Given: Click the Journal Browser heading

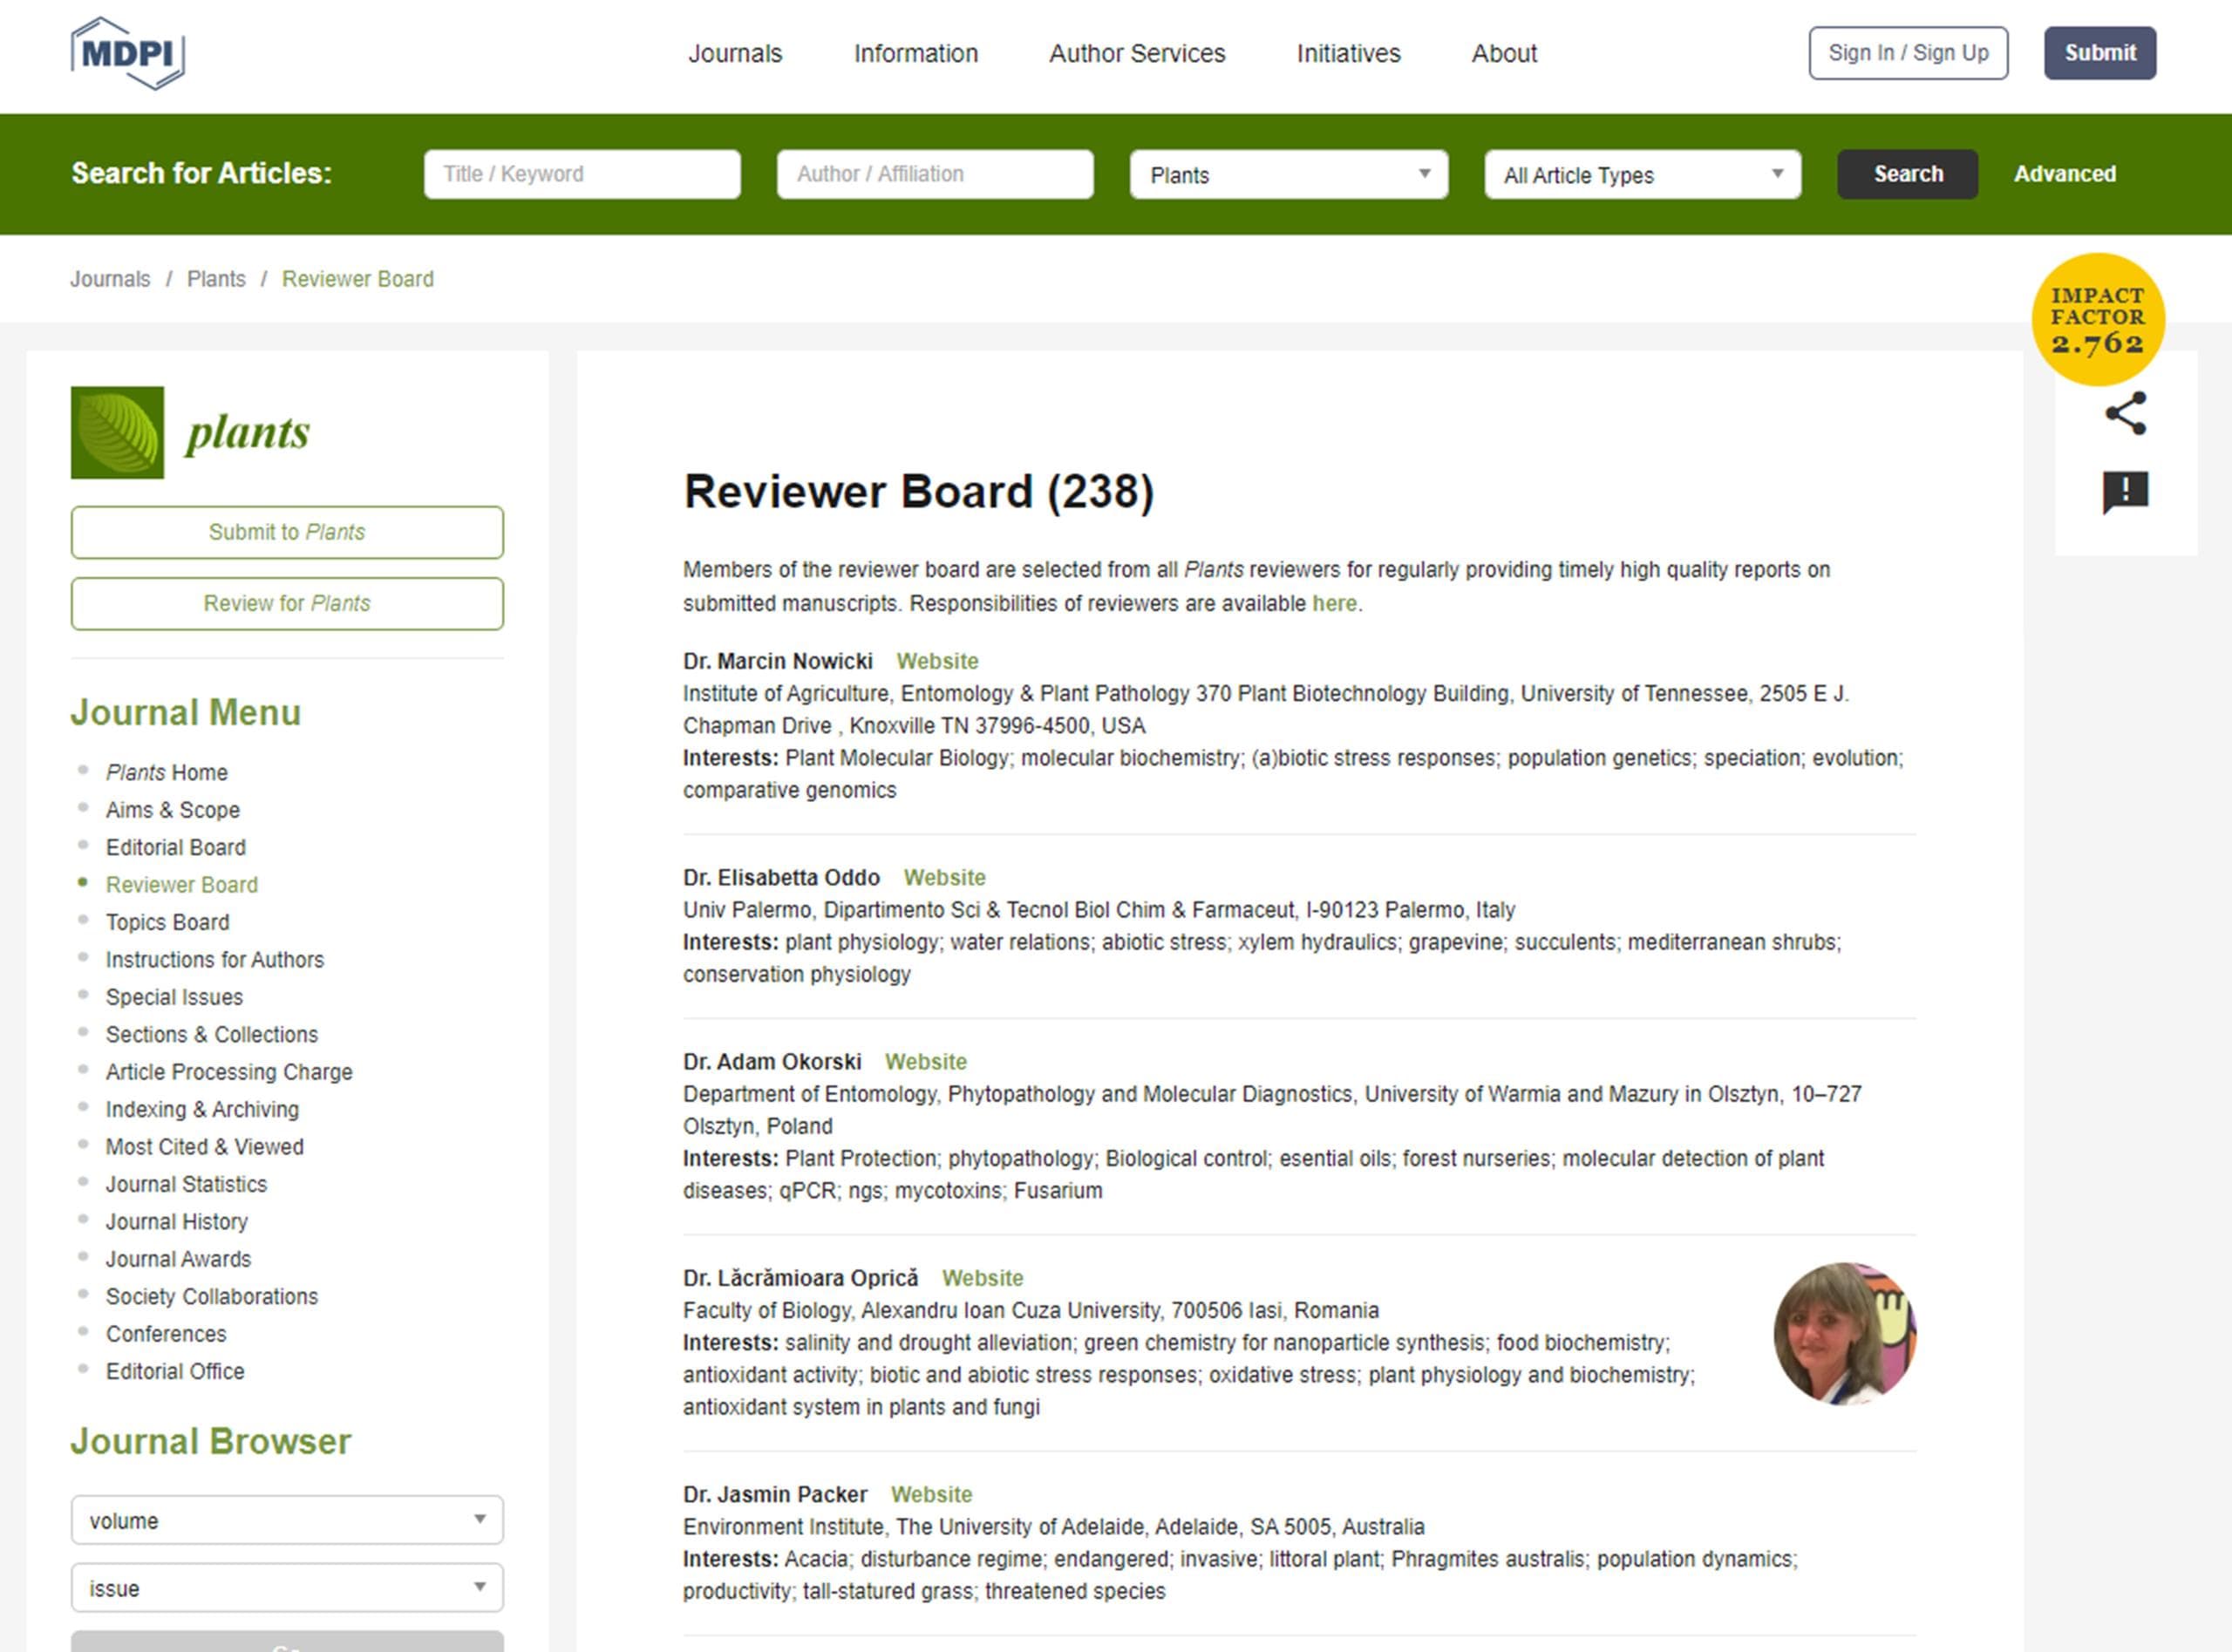Looking at the screenshot, I should (211, 1442).
